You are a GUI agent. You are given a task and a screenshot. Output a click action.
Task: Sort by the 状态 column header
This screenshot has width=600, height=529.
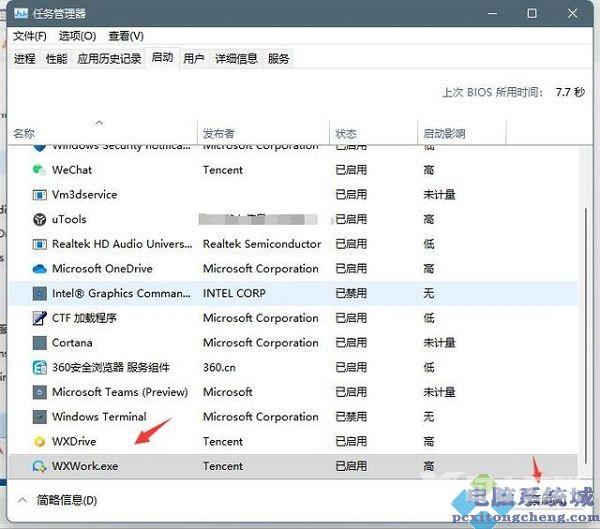pyautogui.click(x=373, y=132)
